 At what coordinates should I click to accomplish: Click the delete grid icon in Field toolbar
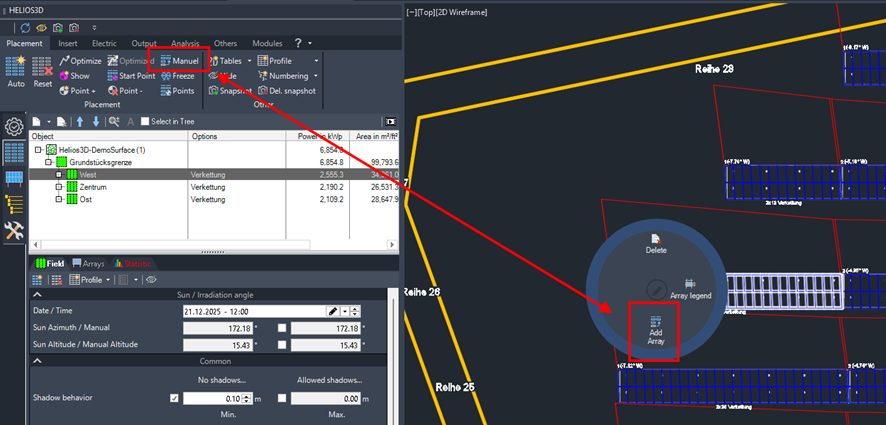[x=57, y=280]
